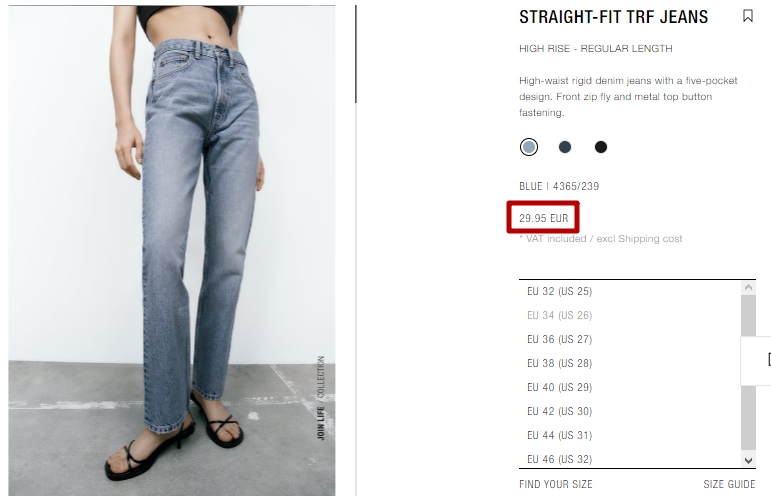Open the Find Your Size link
Screen dimensions: 771x500
point(556,484)
